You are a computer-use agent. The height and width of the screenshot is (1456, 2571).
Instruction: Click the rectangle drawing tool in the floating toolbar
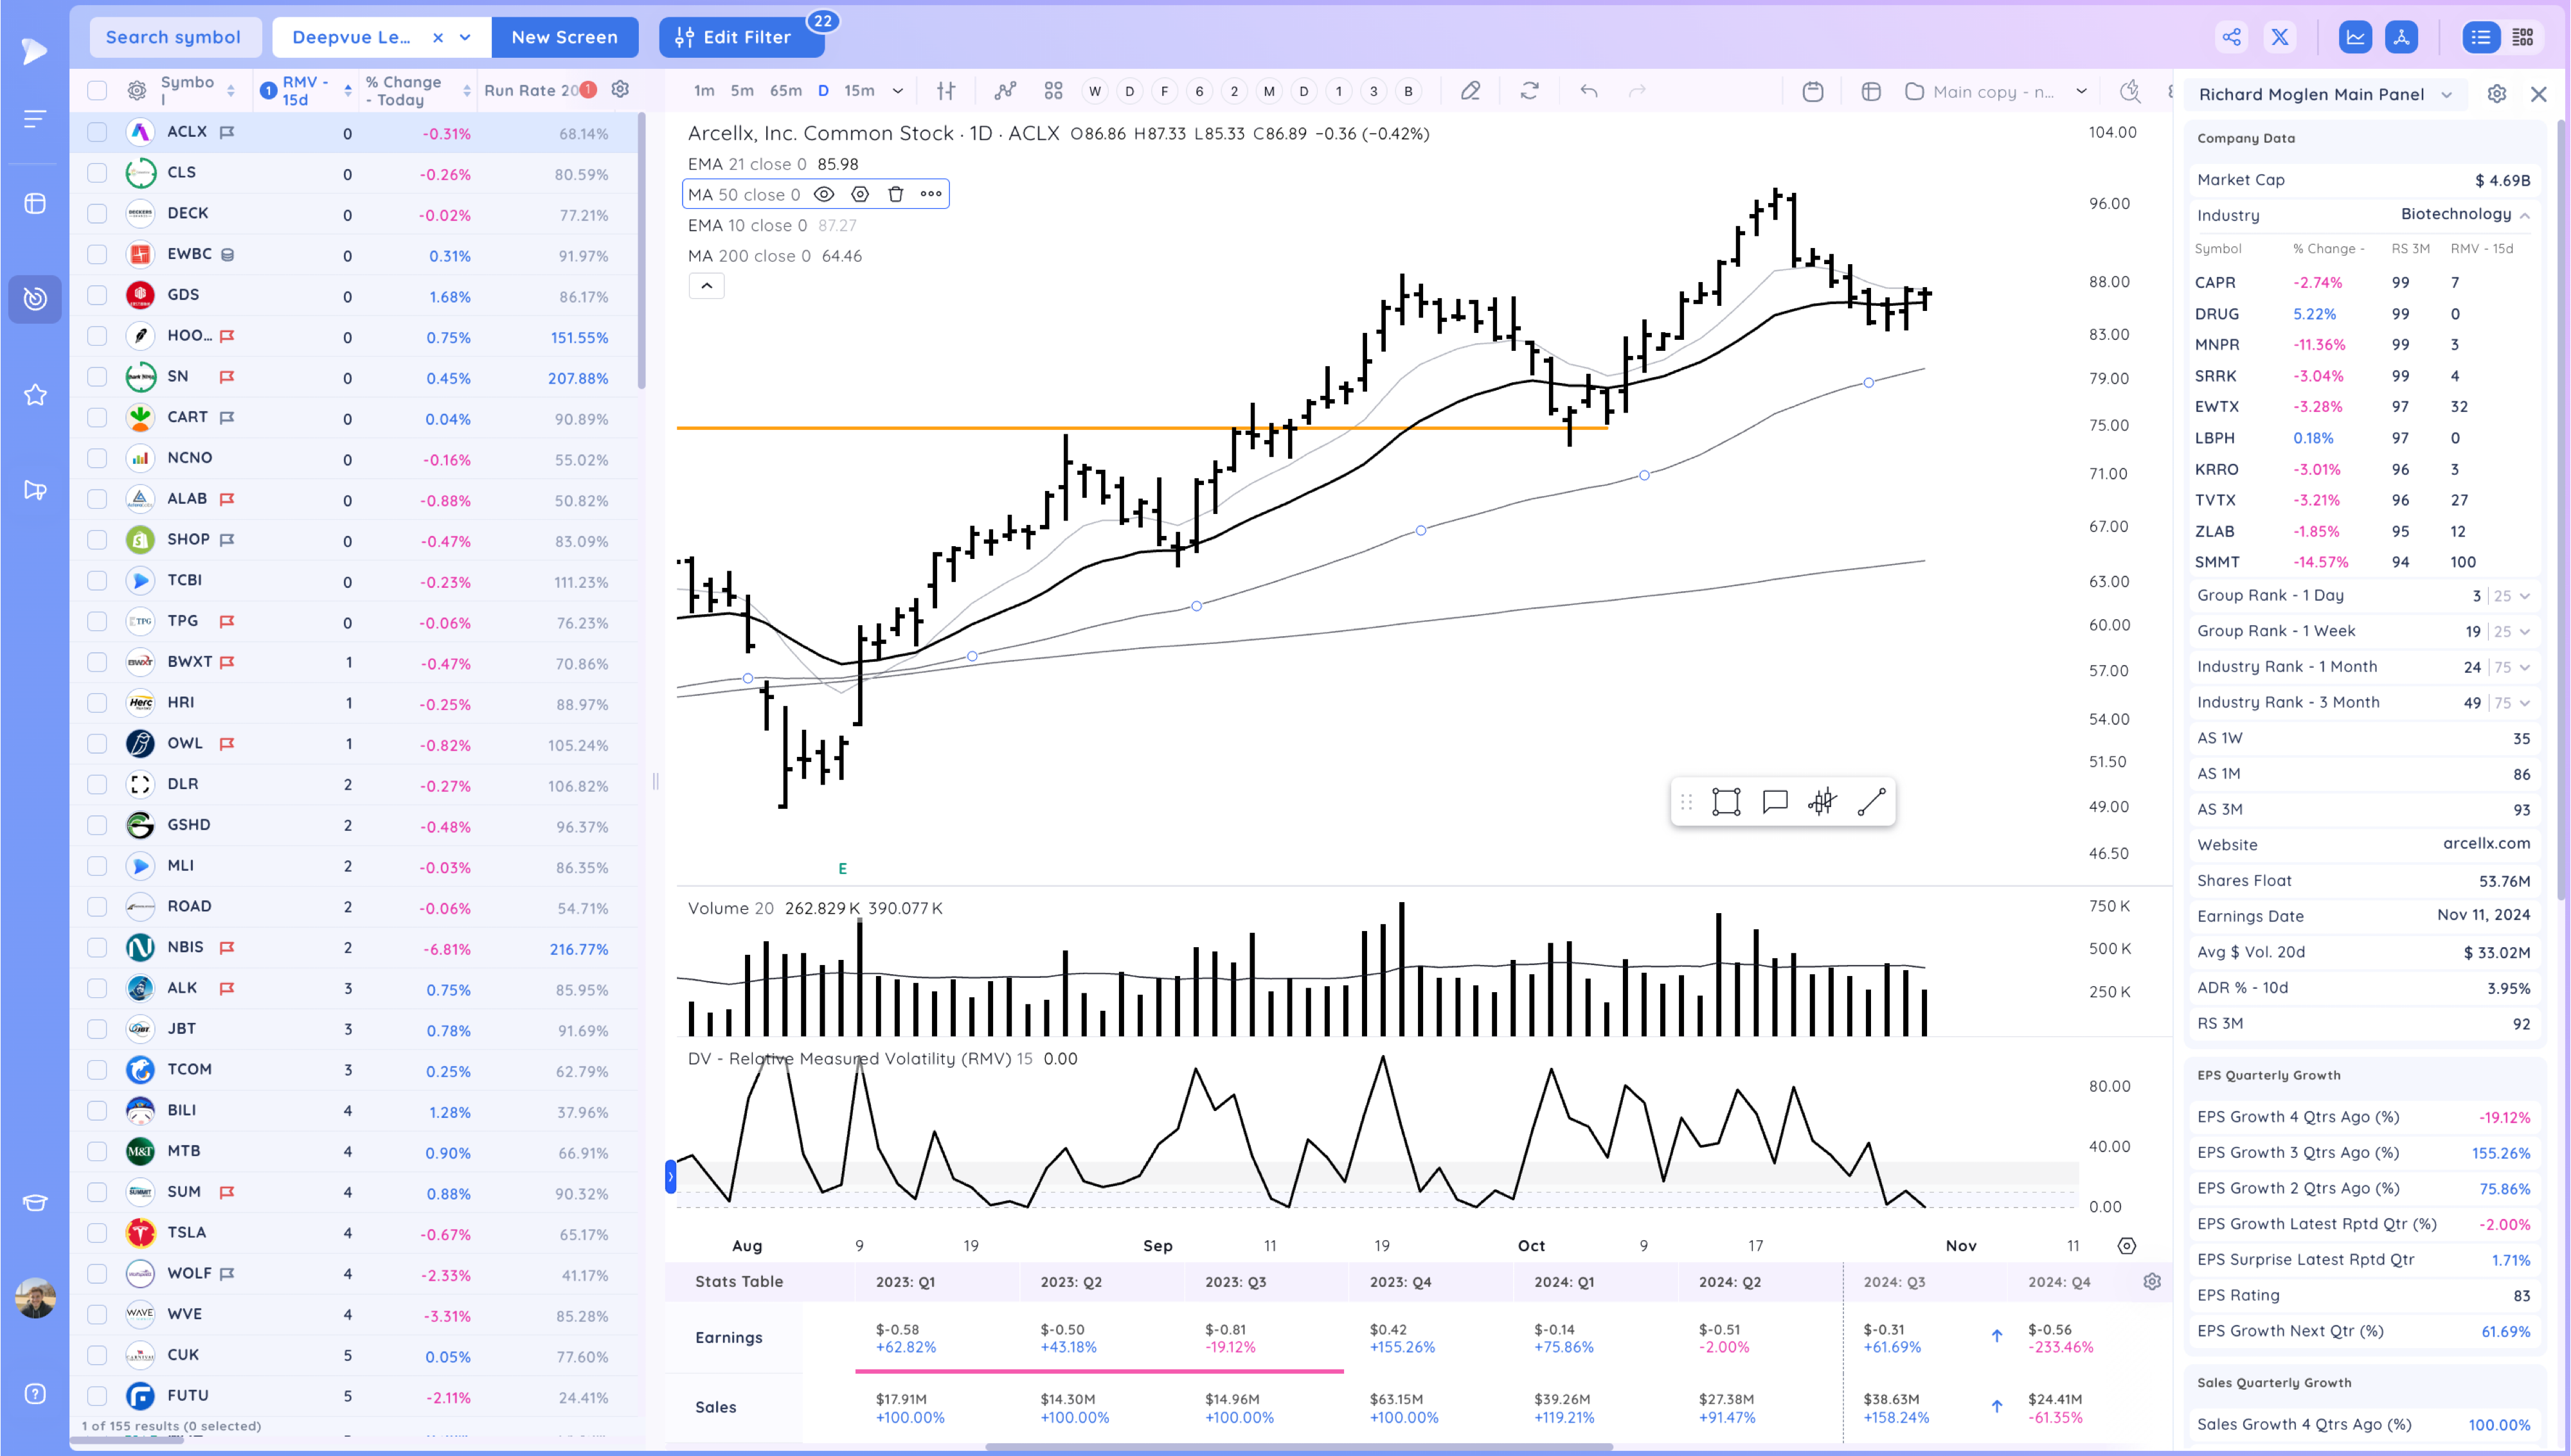click(1726, 802)
